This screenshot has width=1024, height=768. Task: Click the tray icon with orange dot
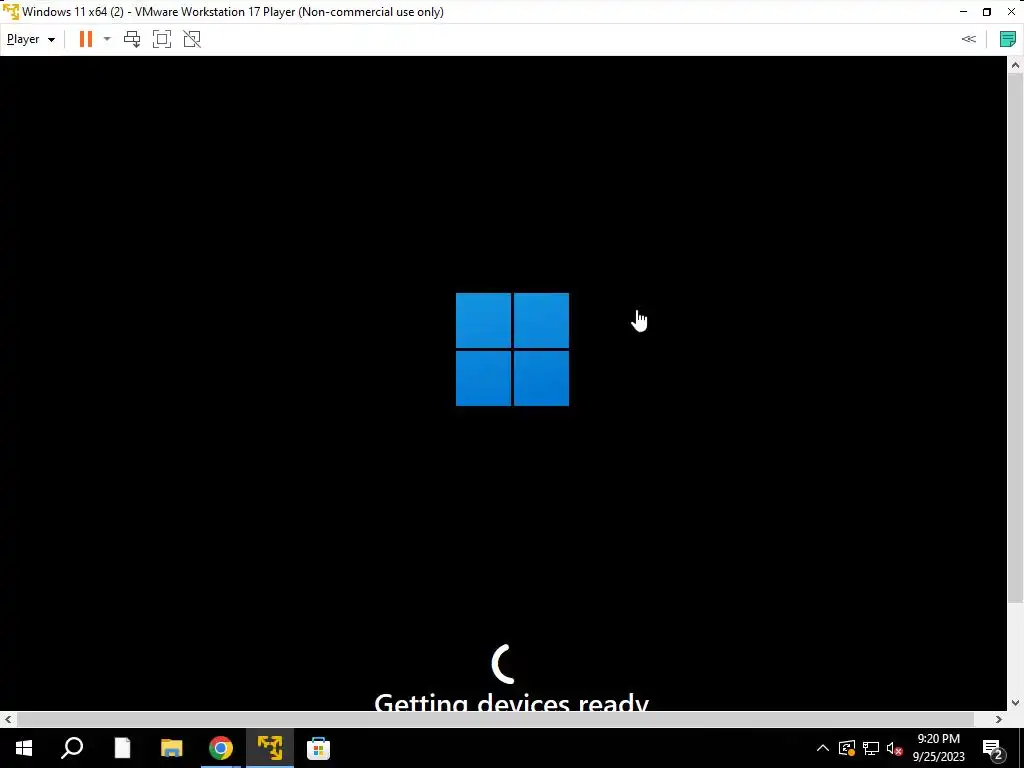847,748
